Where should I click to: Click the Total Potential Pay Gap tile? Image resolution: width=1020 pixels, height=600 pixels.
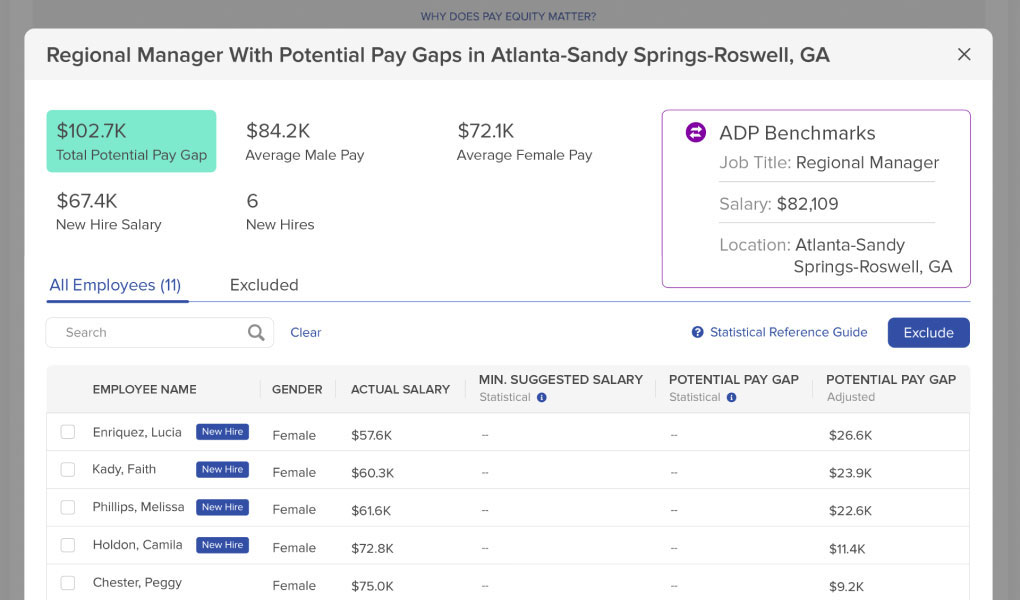pyautogui.click(x=131, y=141)
